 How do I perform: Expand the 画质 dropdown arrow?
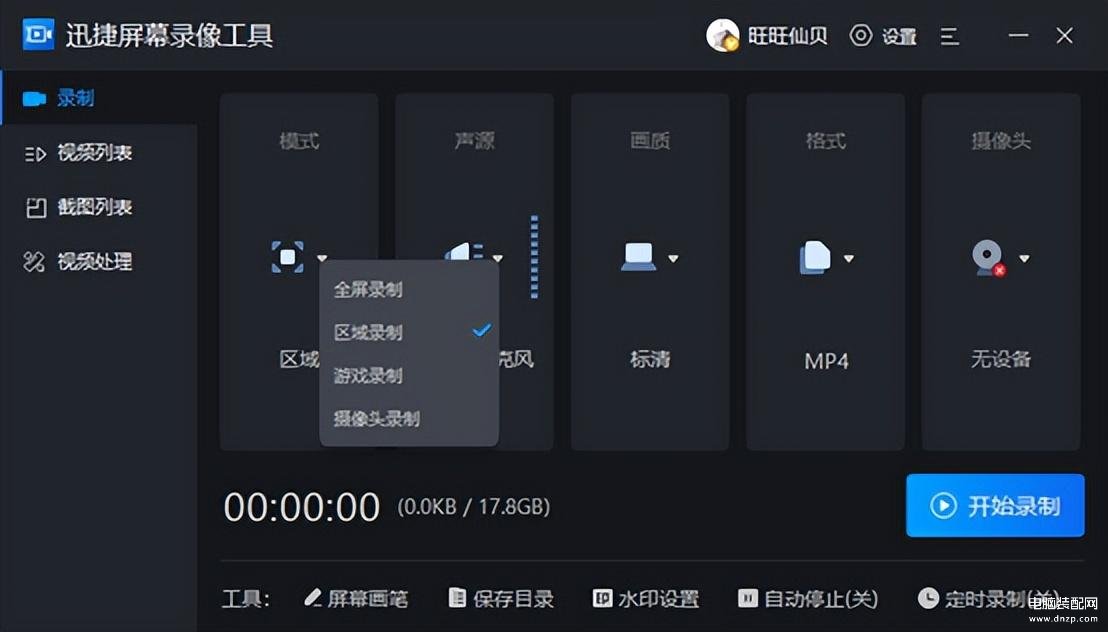tap(673, 259)
